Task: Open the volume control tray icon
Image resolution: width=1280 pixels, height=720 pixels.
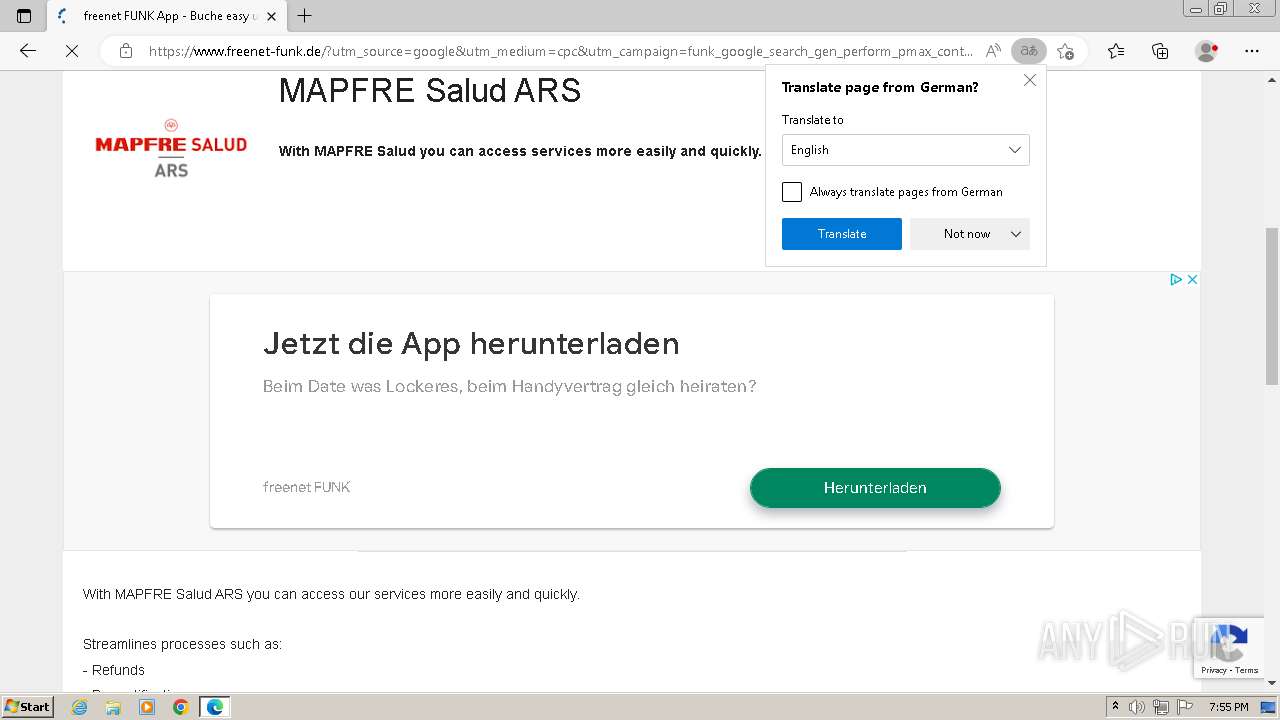Action: coord(1137,707)
